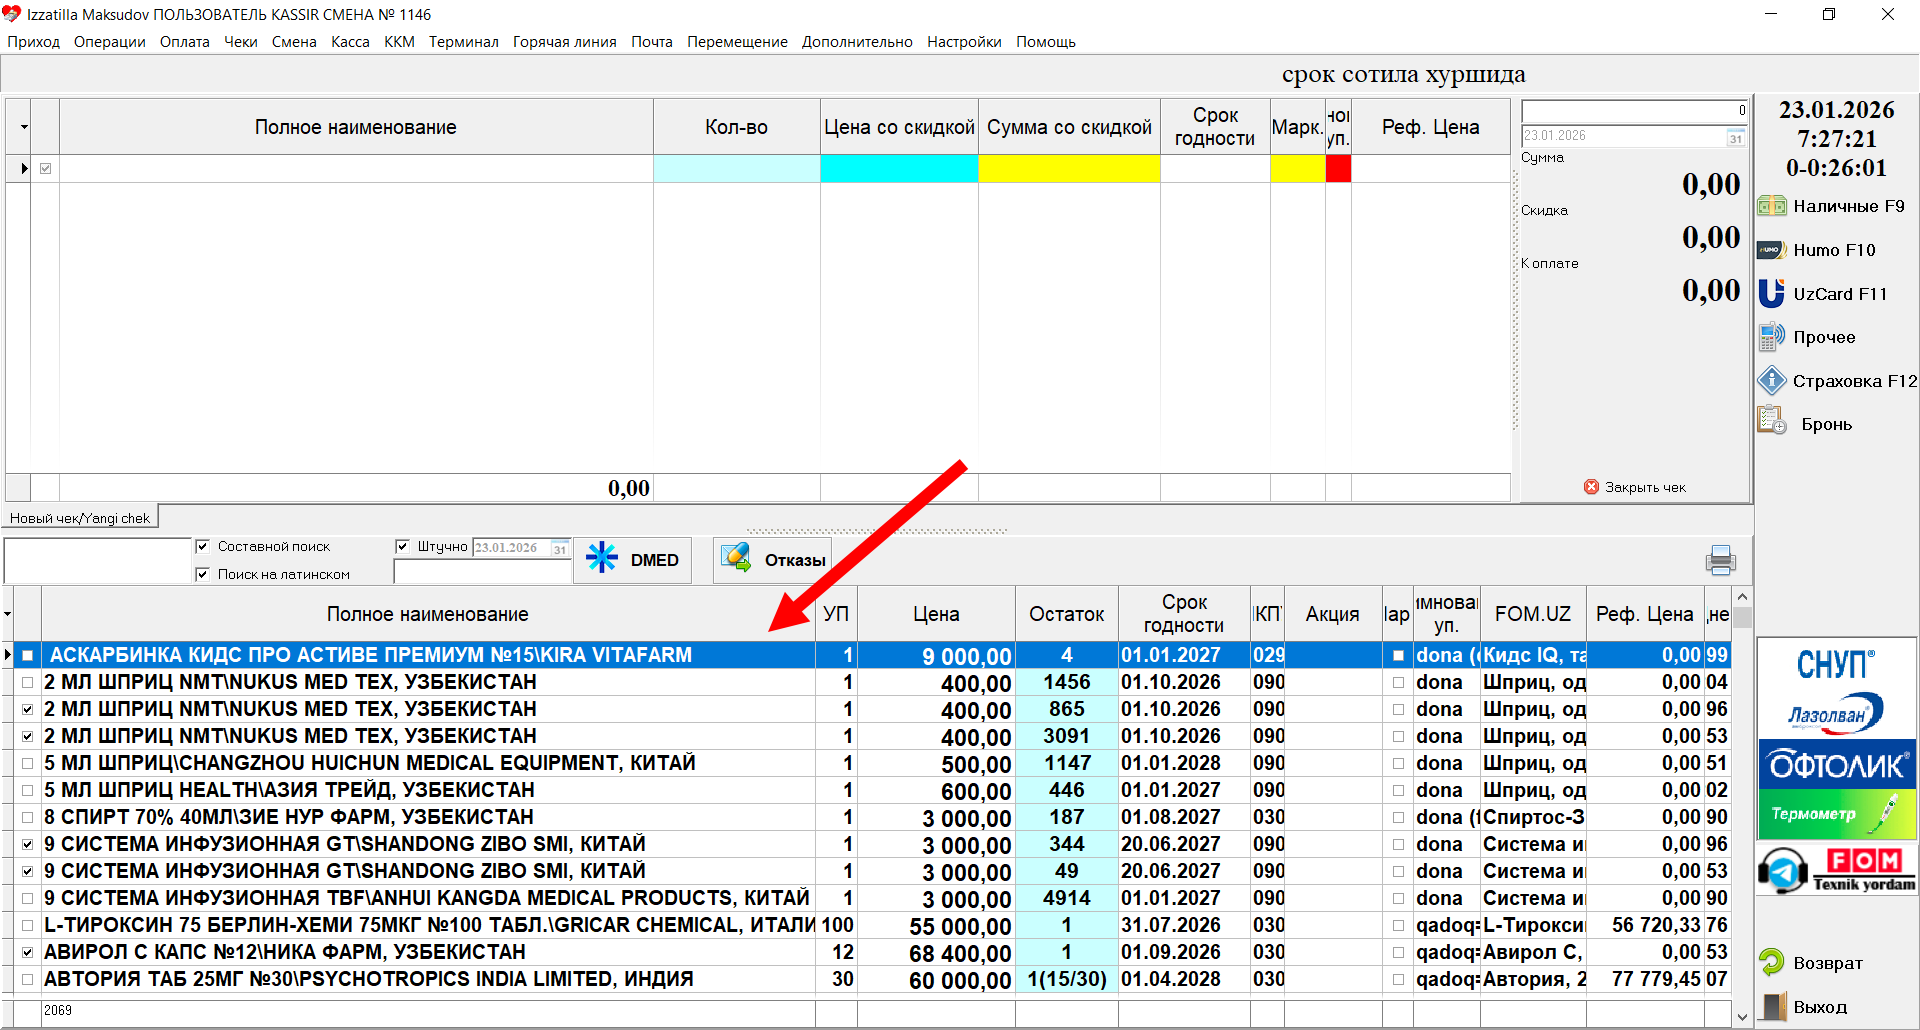
Task: Uncheck the Штучно checkbox
Action: (402, 546)
